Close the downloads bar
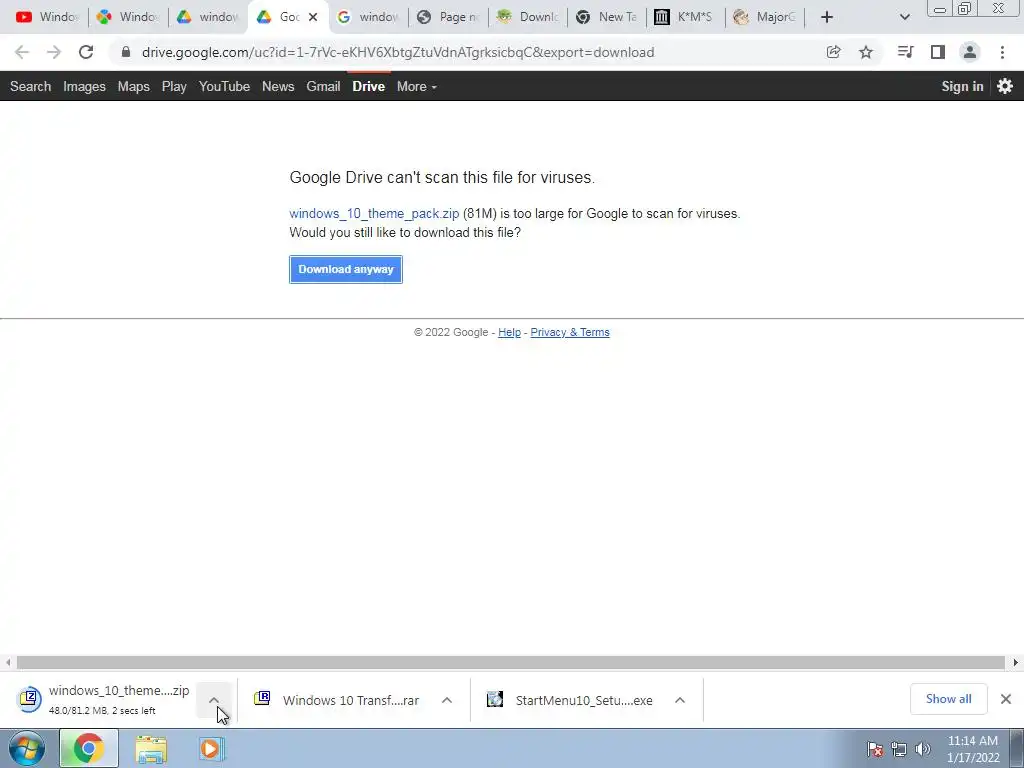Screen dimensions: 1024x768 (1006, 699)
